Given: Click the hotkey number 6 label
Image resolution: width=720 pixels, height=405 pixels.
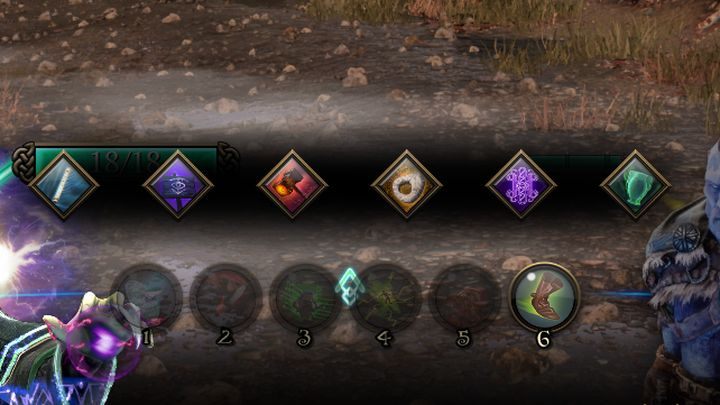Looking at the screenshot, I should point(543,340).
